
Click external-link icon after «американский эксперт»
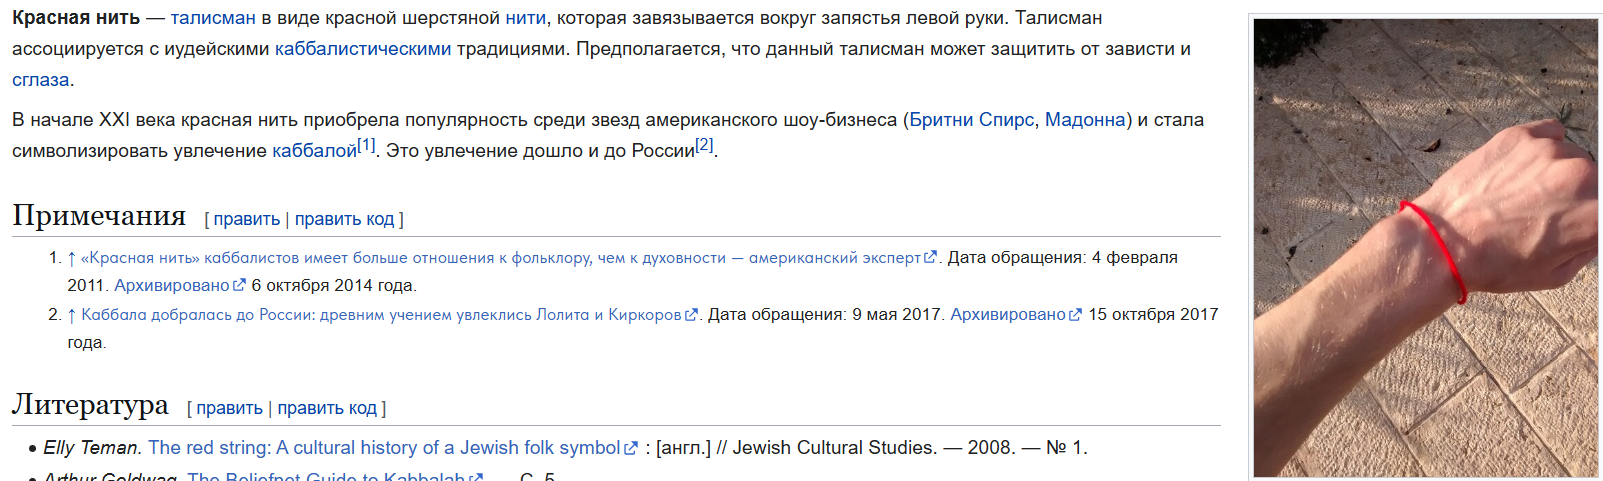[x=930, y=257]
